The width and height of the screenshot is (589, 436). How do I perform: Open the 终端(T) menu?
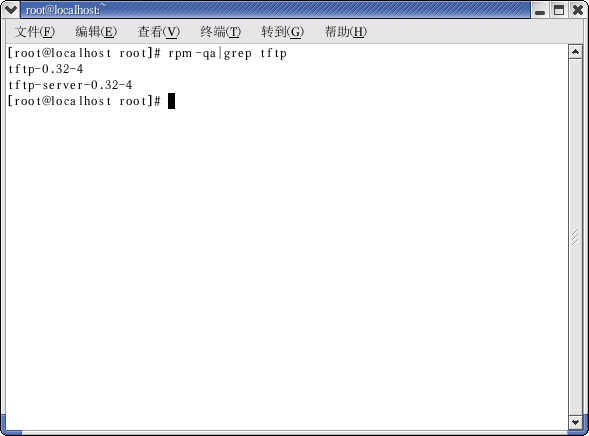click(x=220, y=32)
